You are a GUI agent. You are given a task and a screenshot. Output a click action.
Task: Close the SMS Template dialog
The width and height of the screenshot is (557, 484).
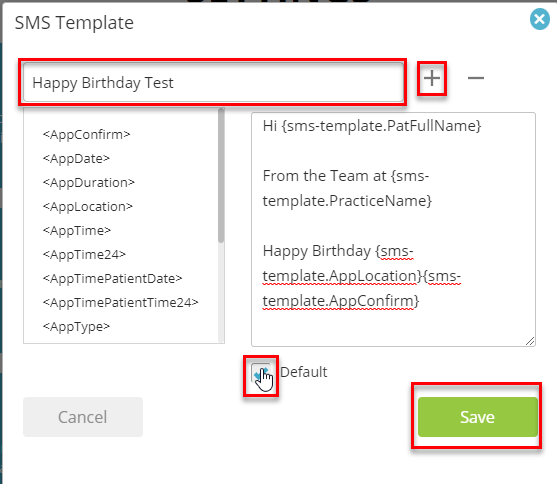click(x=540, y=19)
